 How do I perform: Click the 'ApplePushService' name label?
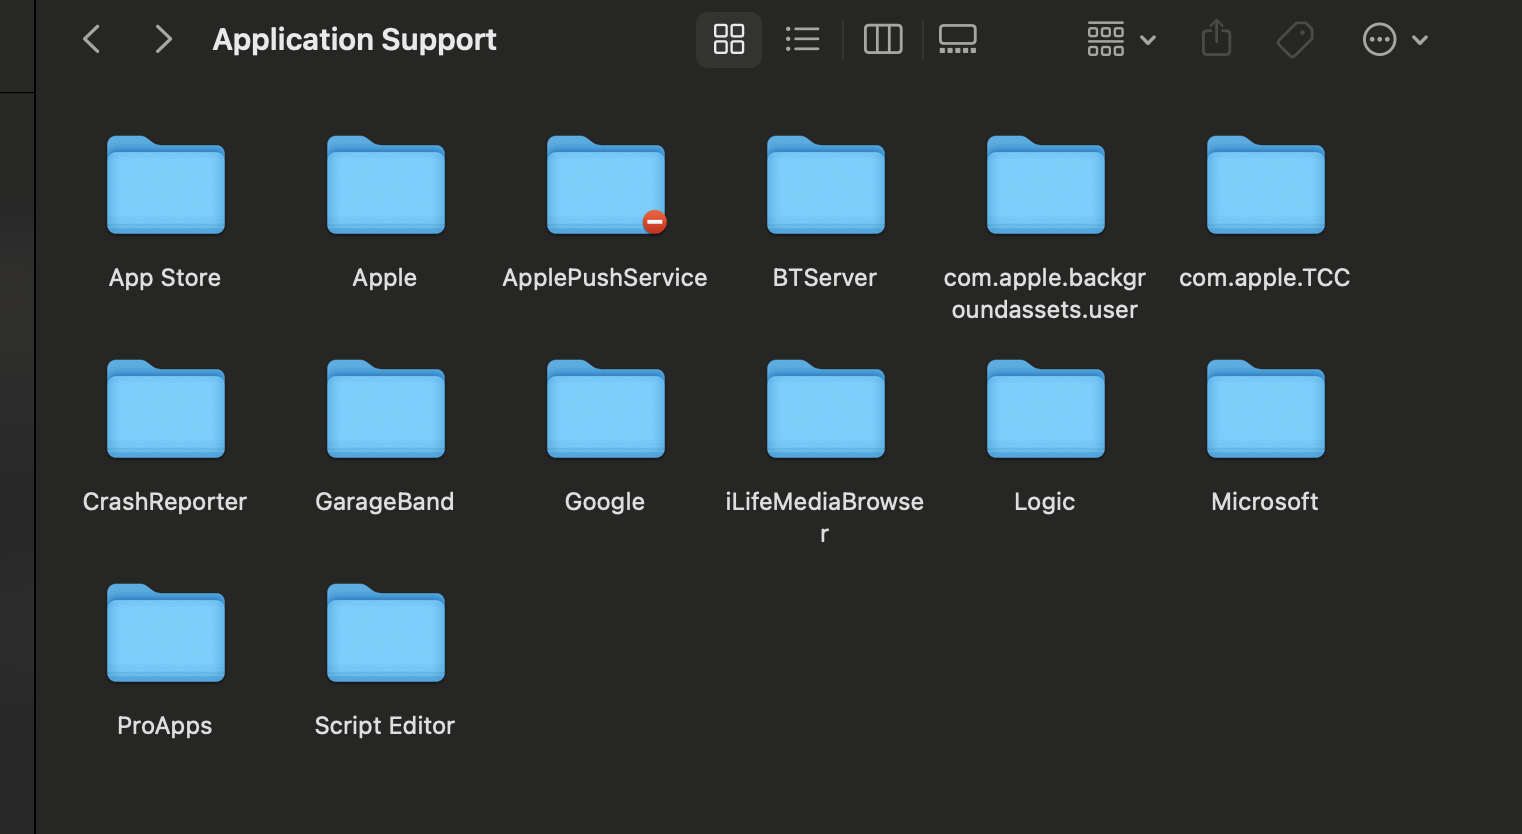pos(605,278)
